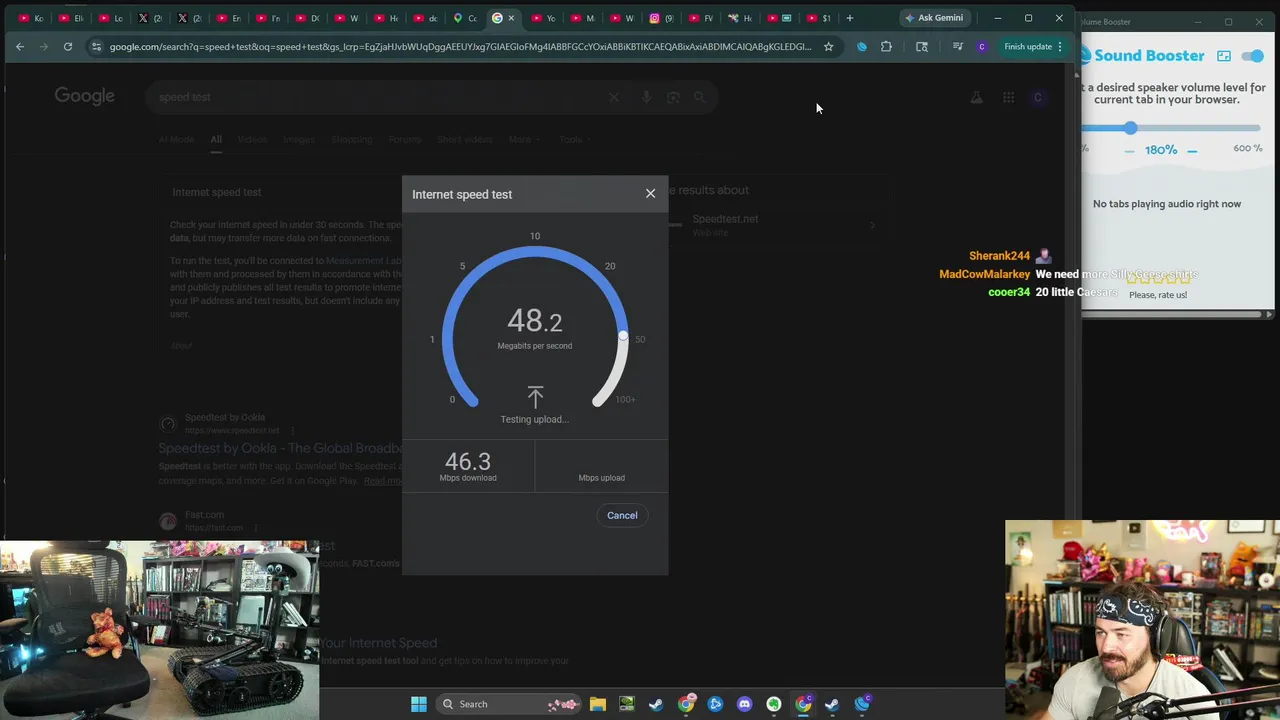Cancel the running speed test

click(622, 515)
